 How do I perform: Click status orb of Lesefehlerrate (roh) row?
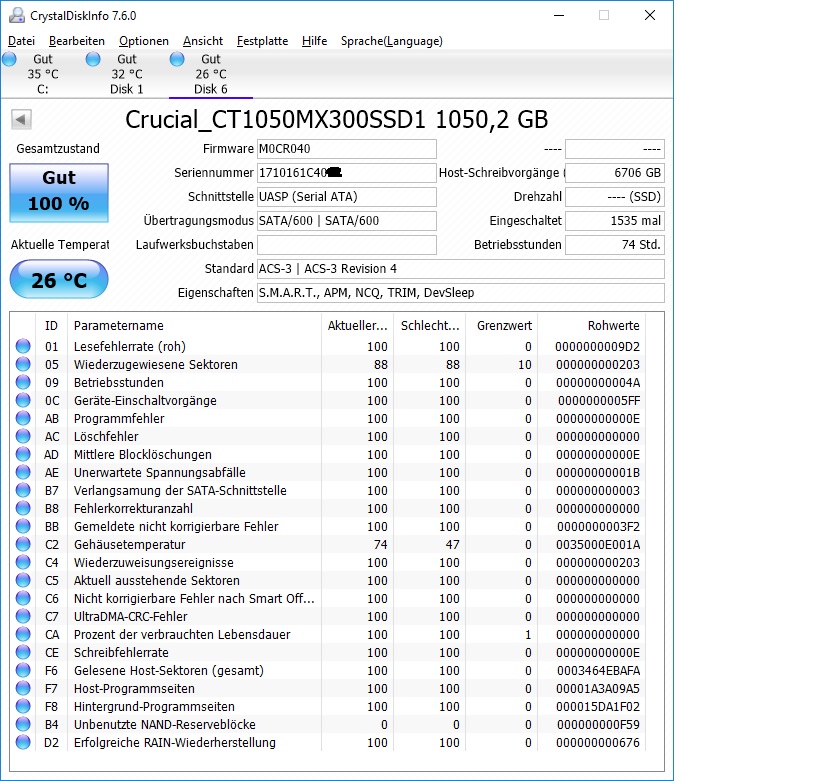pos(23,346)
